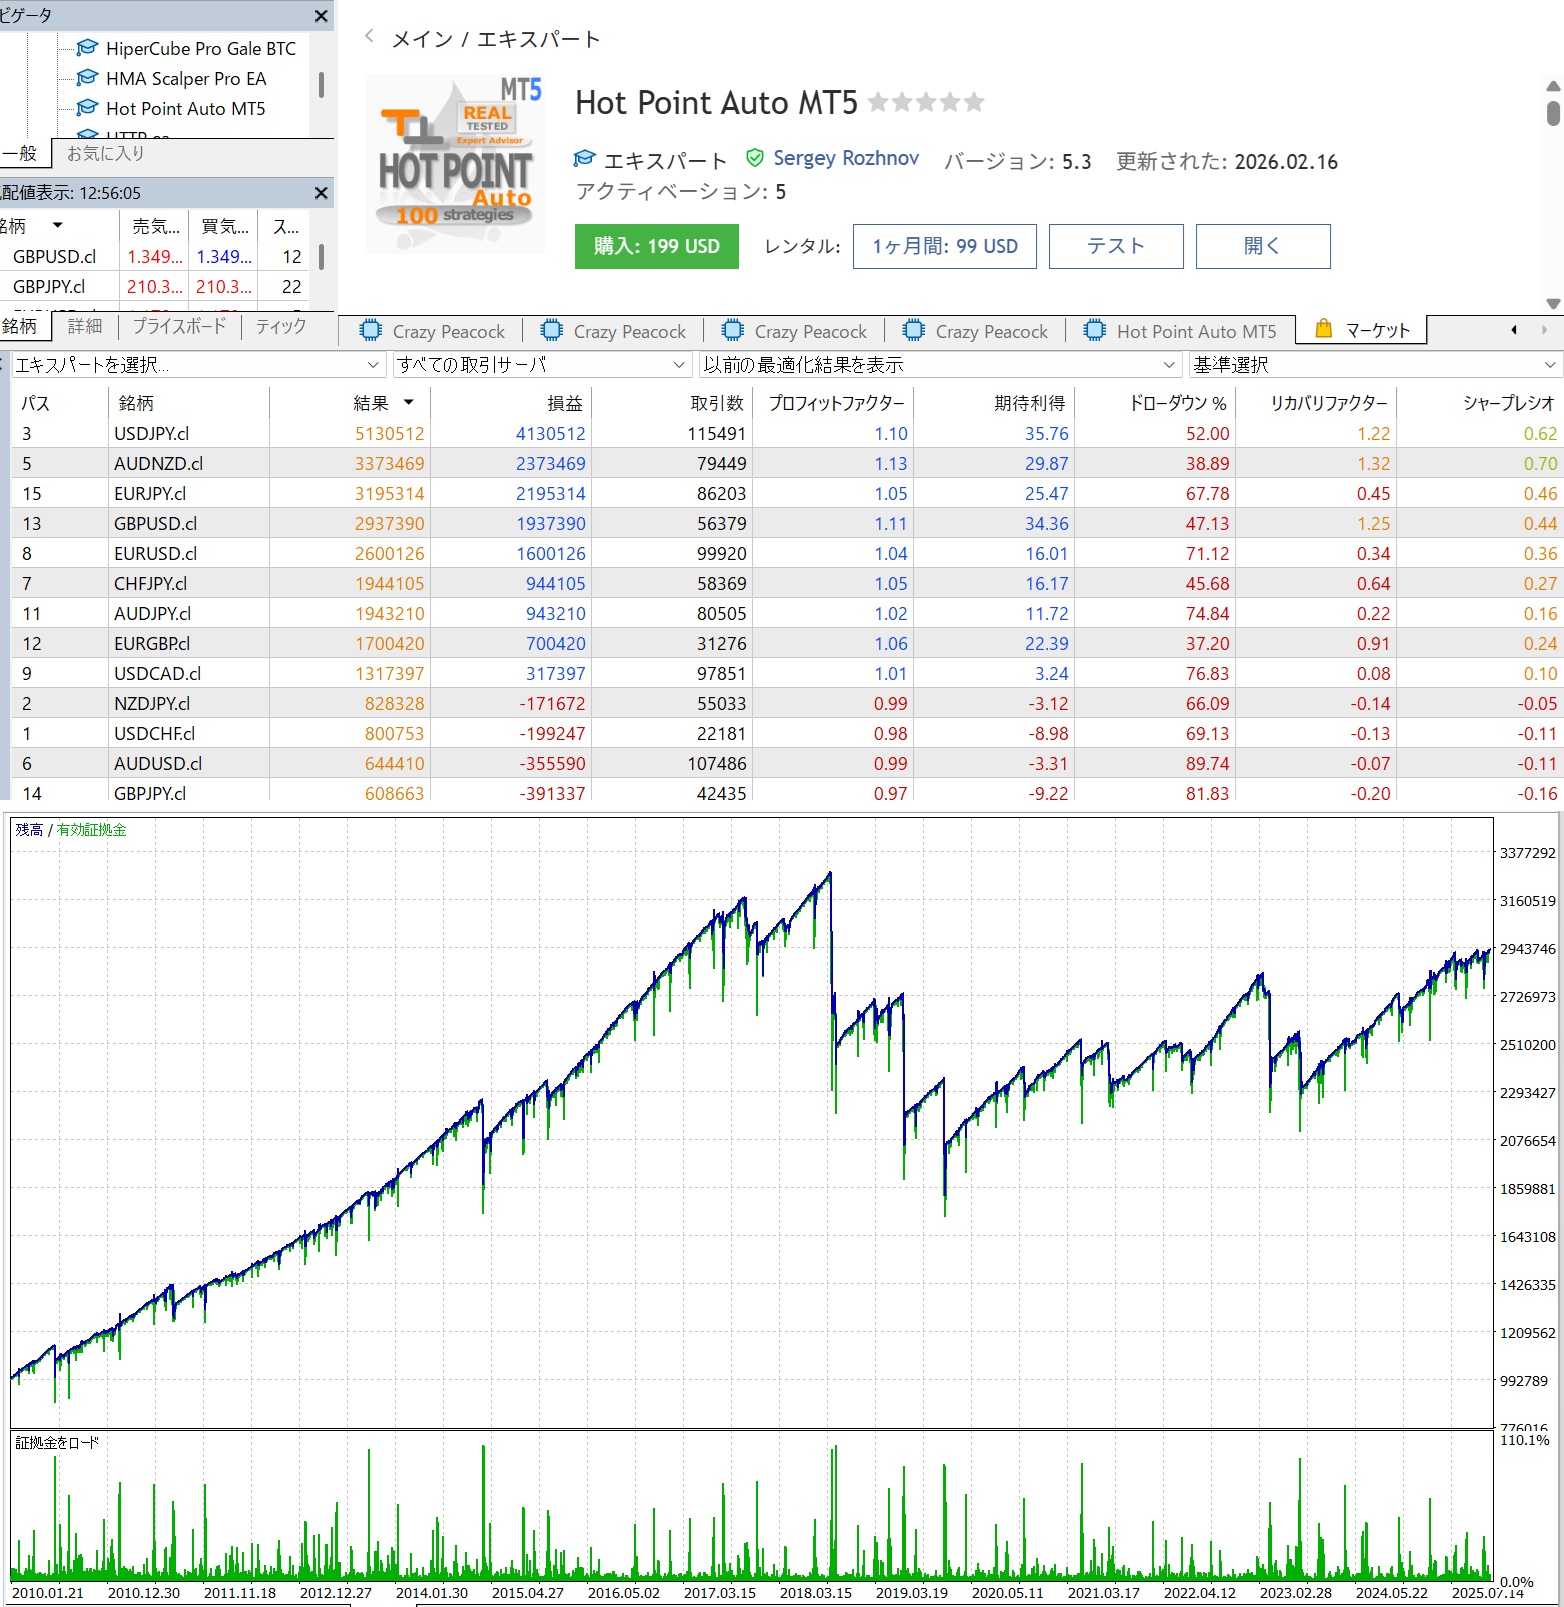This screenshot has width=1564, height=1607.
Task: Click loss value -355590
Action: [553, 763]
